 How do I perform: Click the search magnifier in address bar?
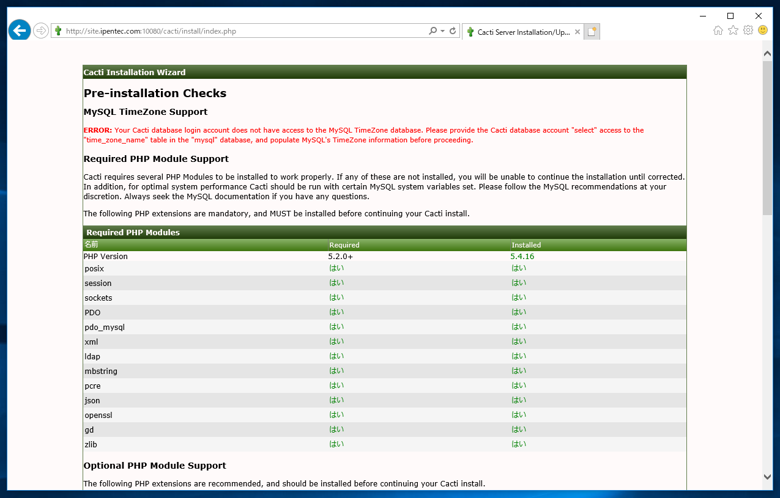433,31
